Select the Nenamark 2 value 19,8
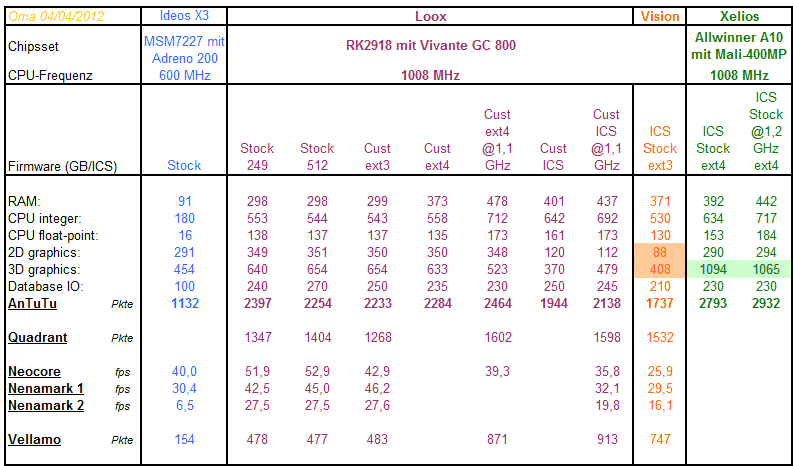Viewport: 793px width, 466px height. [607, 405]
